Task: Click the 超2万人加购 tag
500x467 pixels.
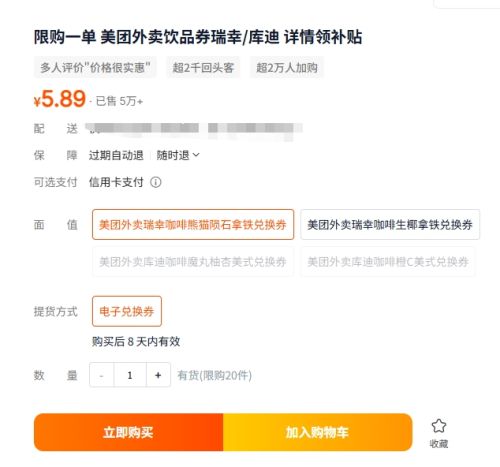Action: coord(287,68)
